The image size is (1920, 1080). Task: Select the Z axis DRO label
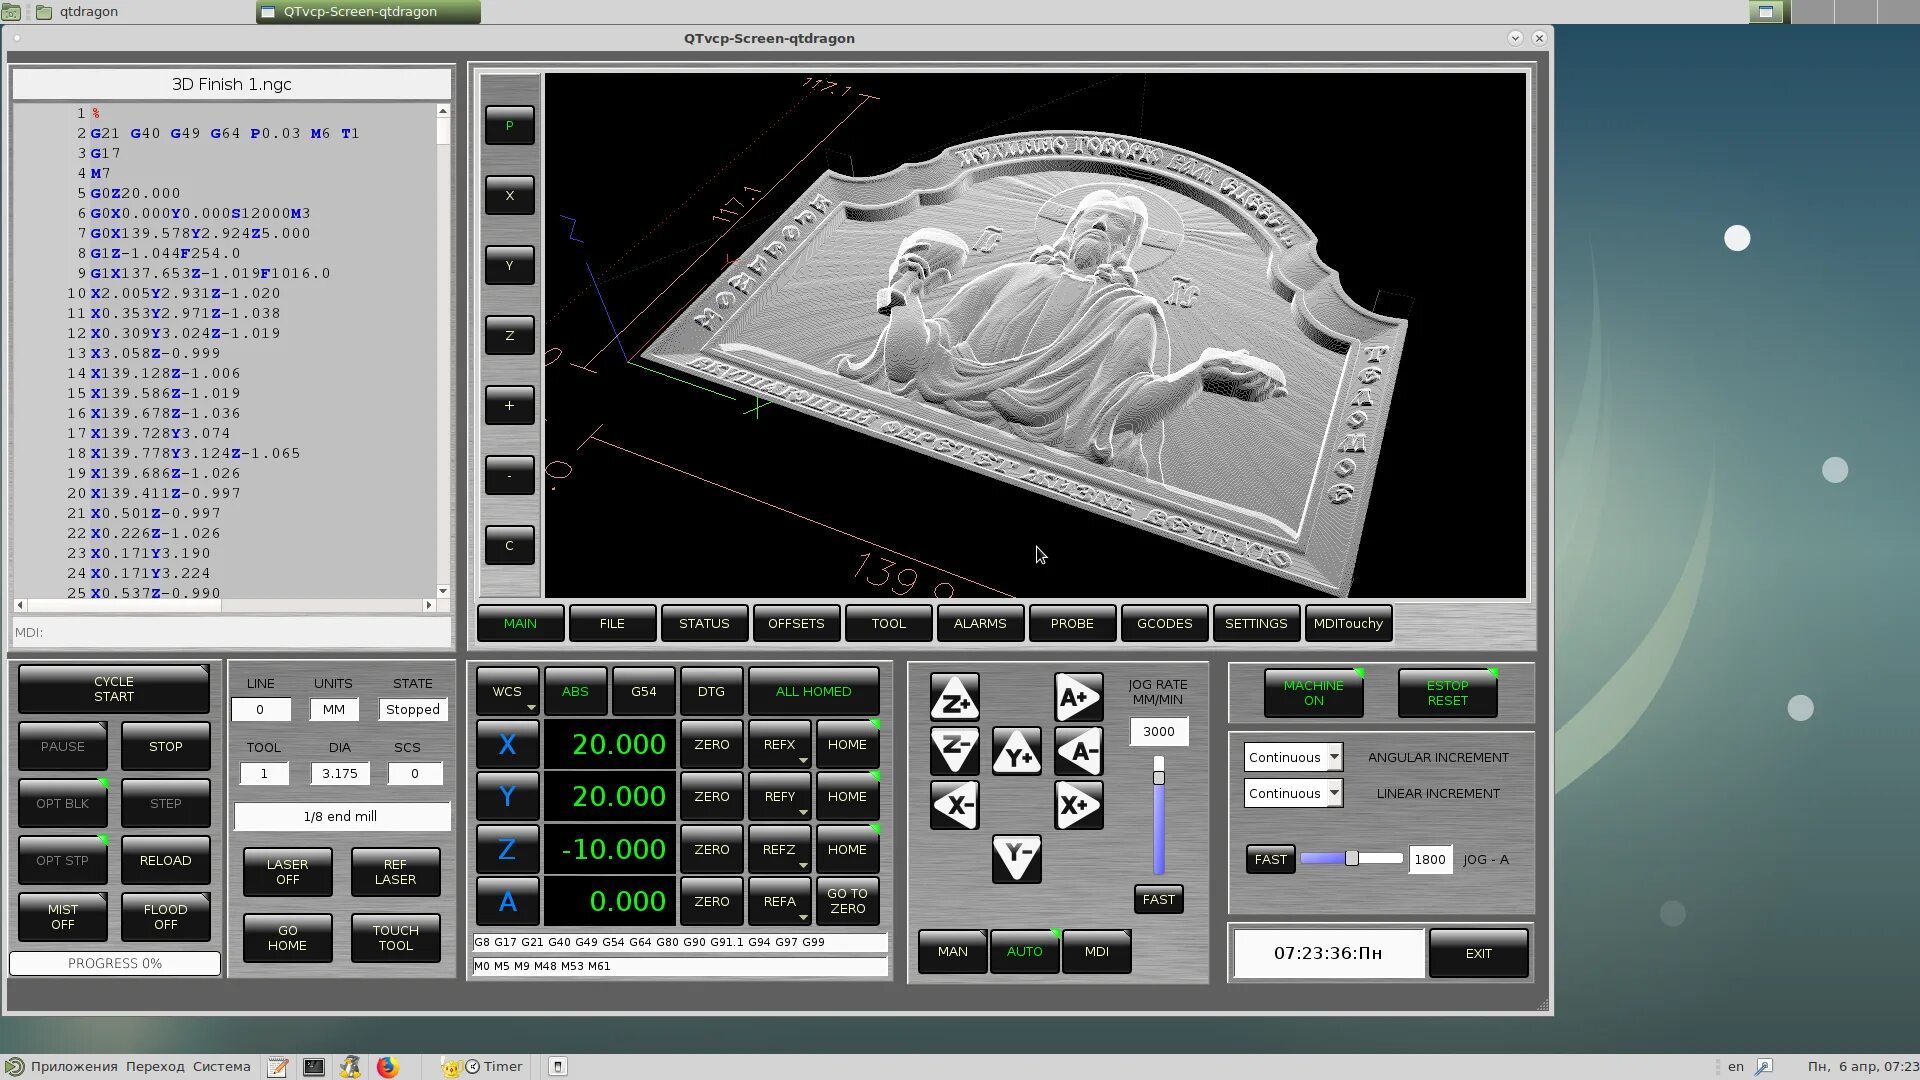point(507,850)
